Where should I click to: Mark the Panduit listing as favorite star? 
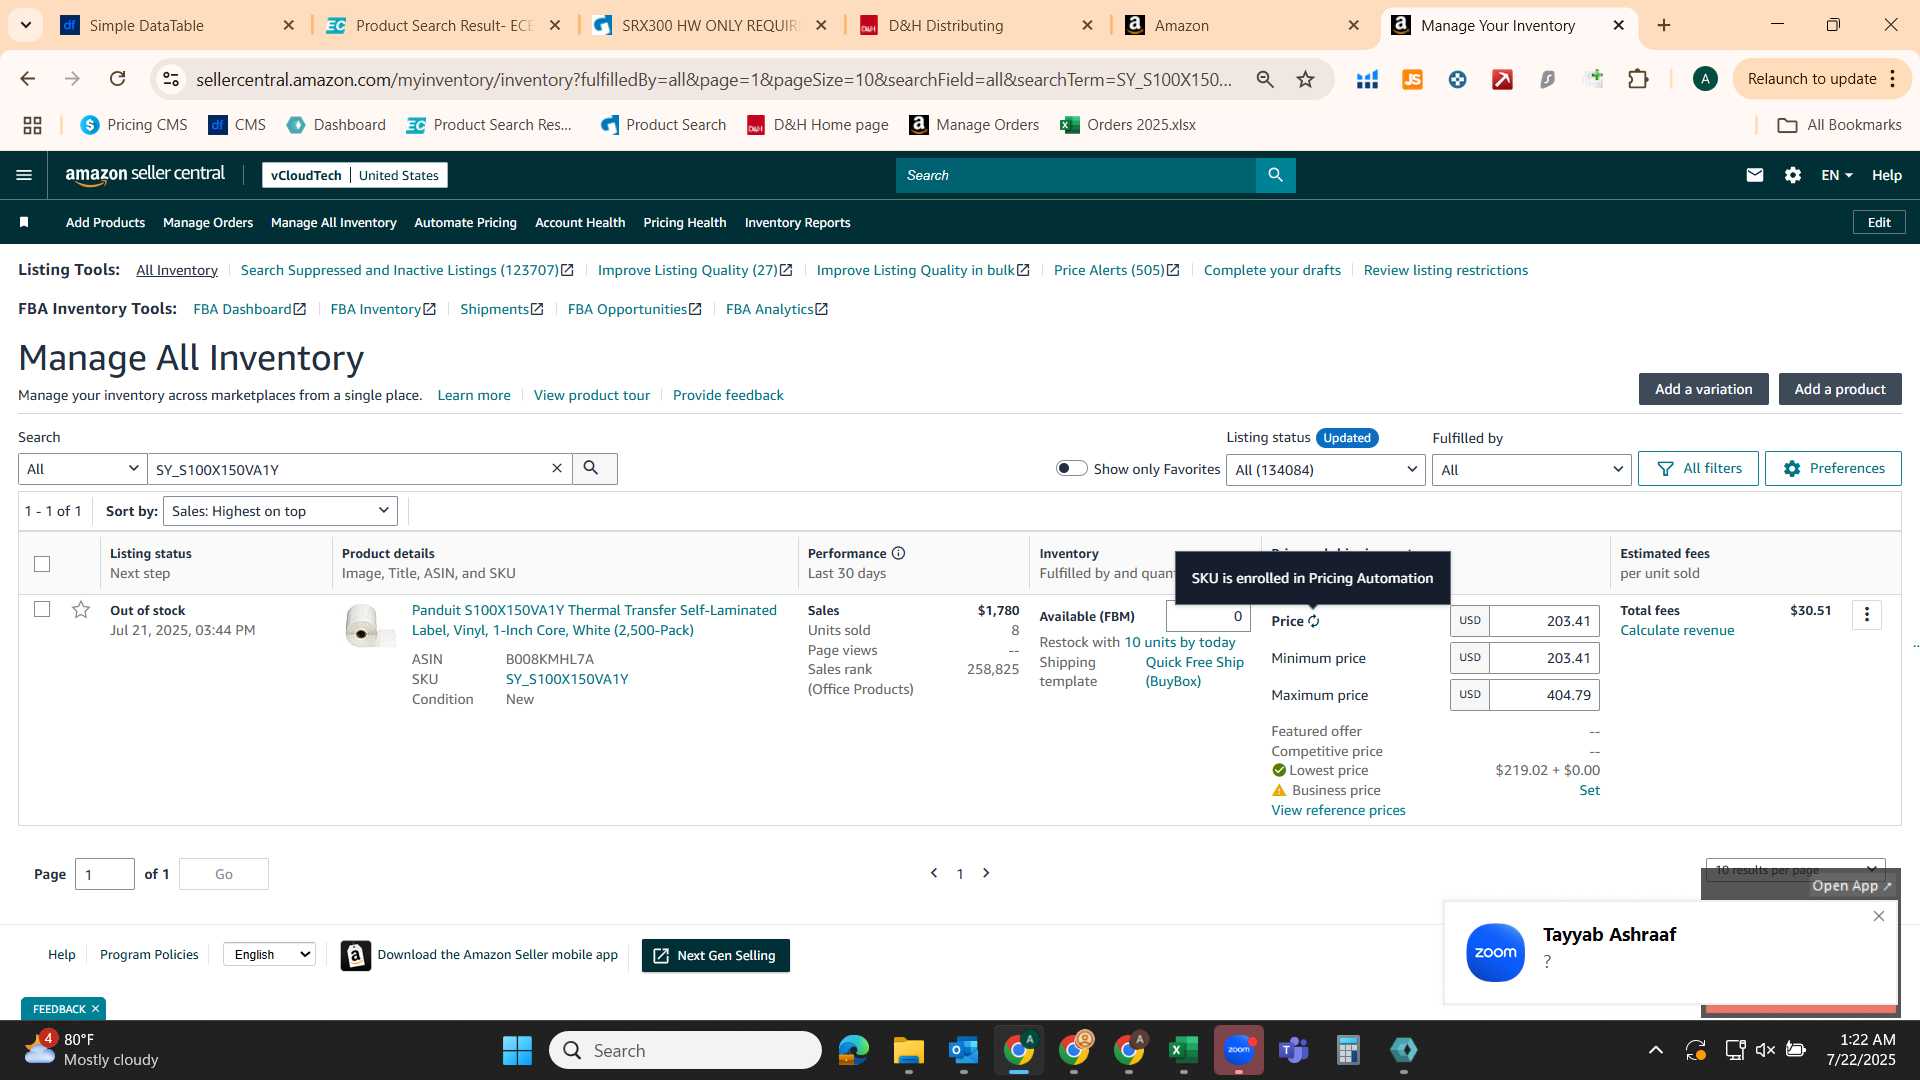(81, 609)
